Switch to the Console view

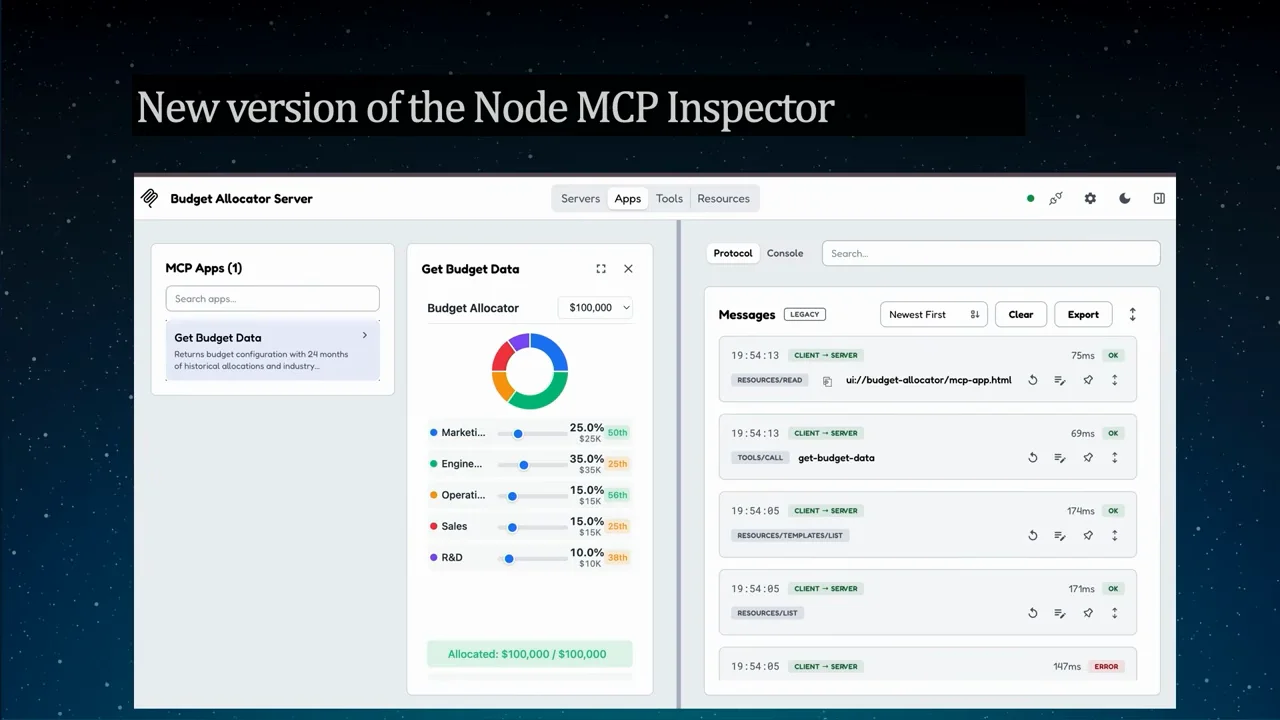tap(785, 253)
